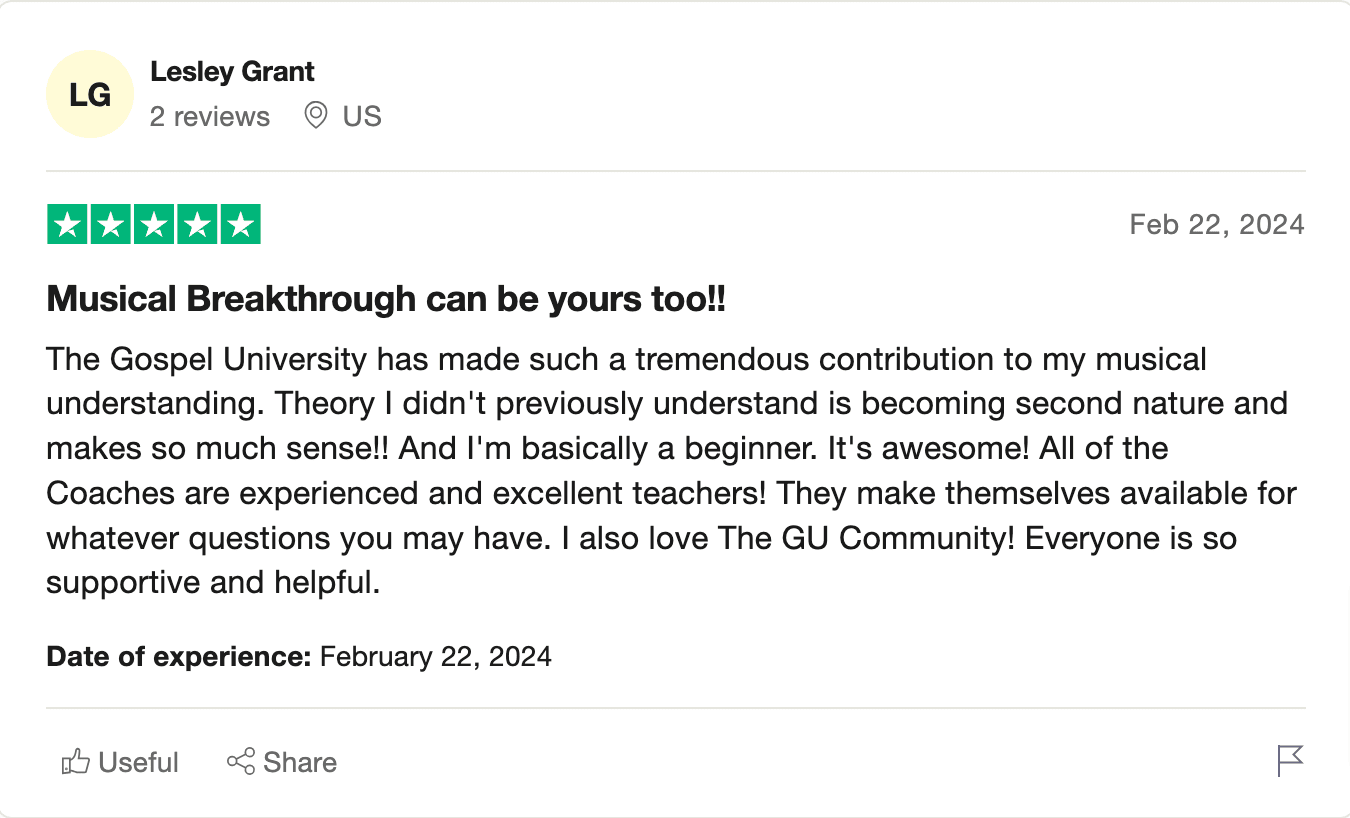
Task: Click the share network icon
Action: click(x=240, y=762)
